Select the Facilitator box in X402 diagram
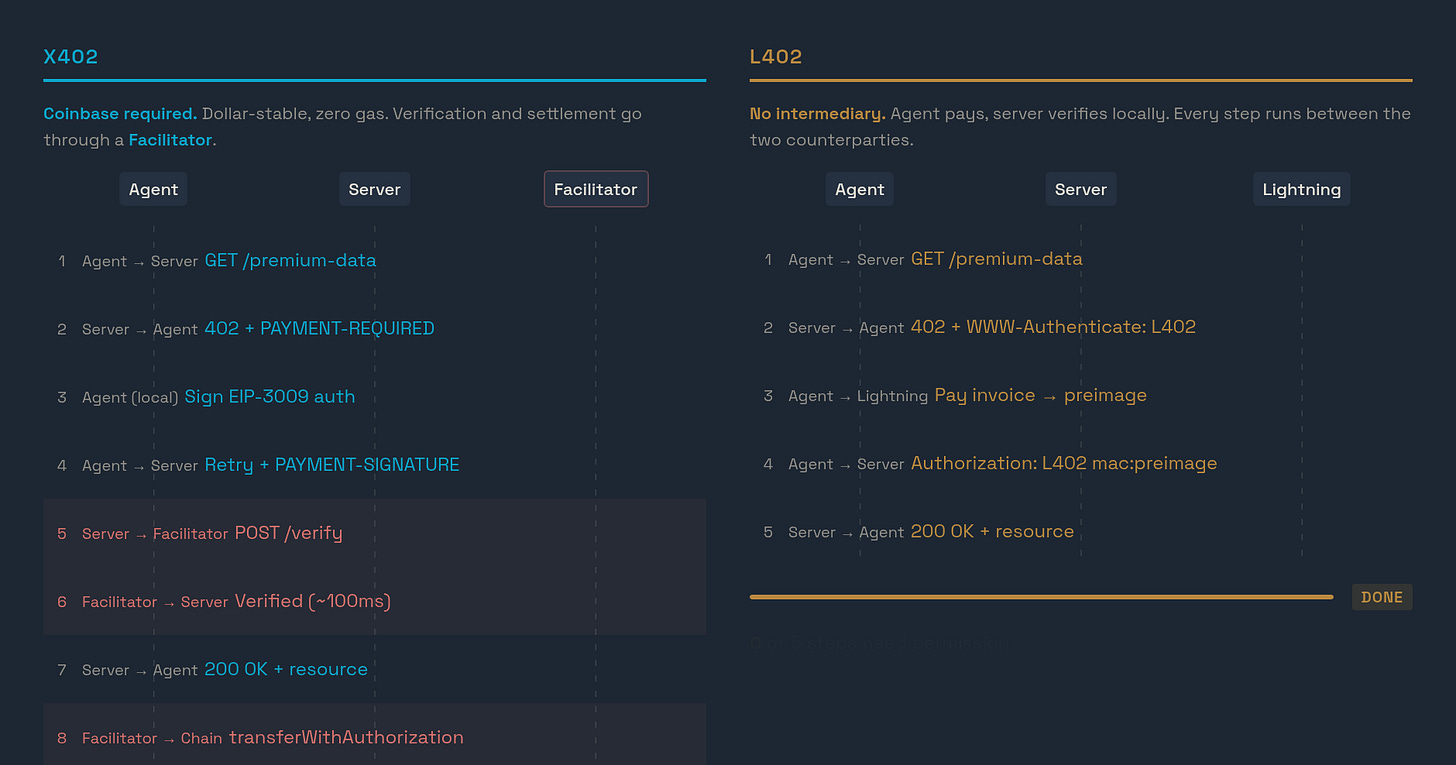The height and width of the screenshot is (765, 1456). pos(596,189)
